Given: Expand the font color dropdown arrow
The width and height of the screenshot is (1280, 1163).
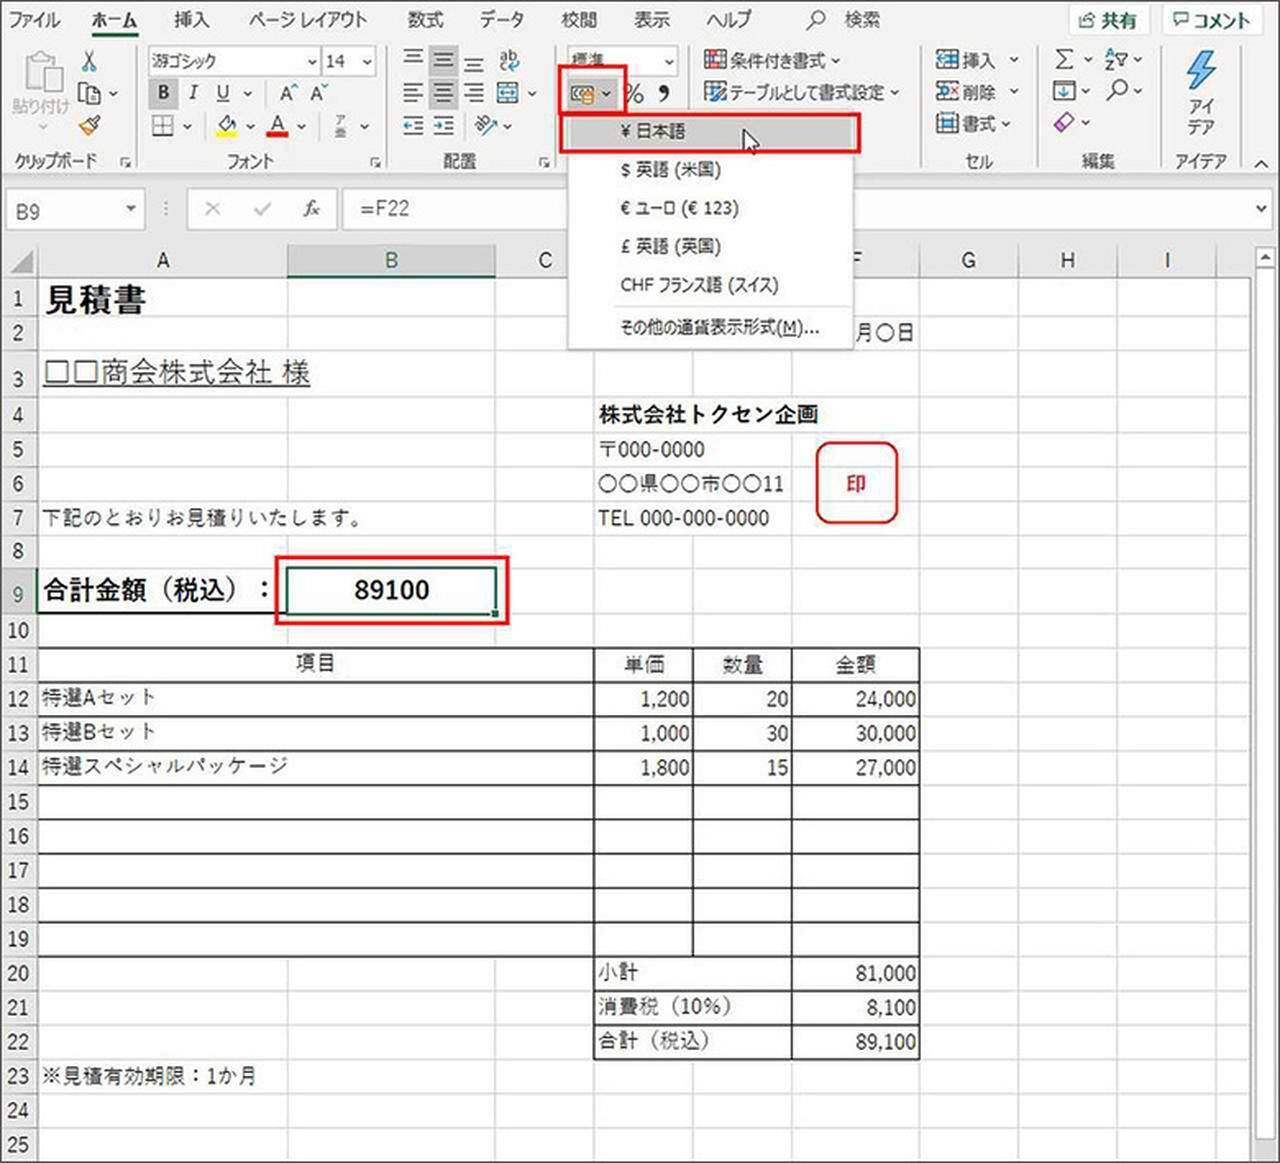Looking at the screenshot, I should (301, 127).
